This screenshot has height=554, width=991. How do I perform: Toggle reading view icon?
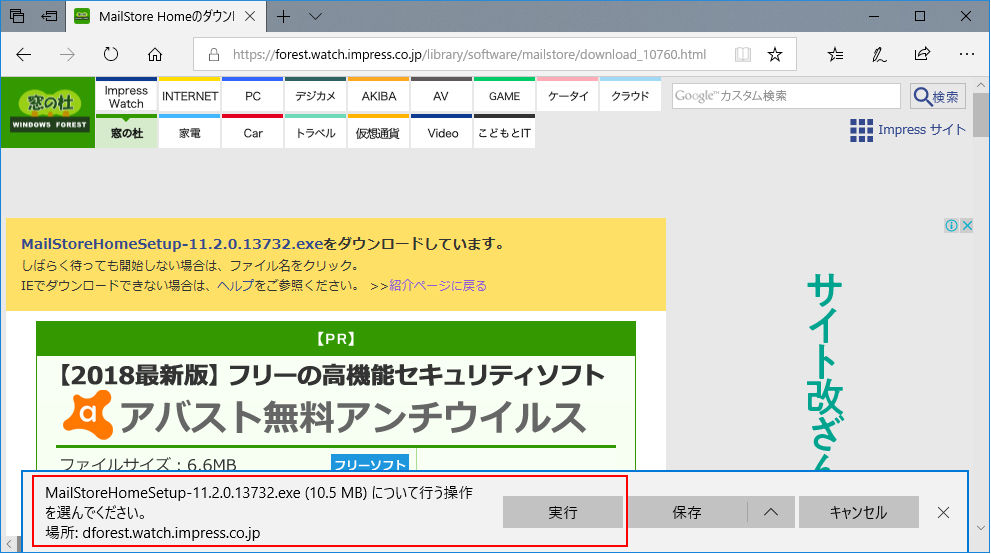pos(743,54)
